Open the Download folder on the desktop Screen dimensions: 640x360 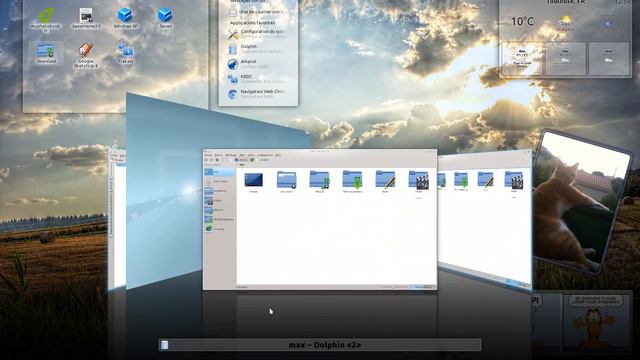(46, 53)
